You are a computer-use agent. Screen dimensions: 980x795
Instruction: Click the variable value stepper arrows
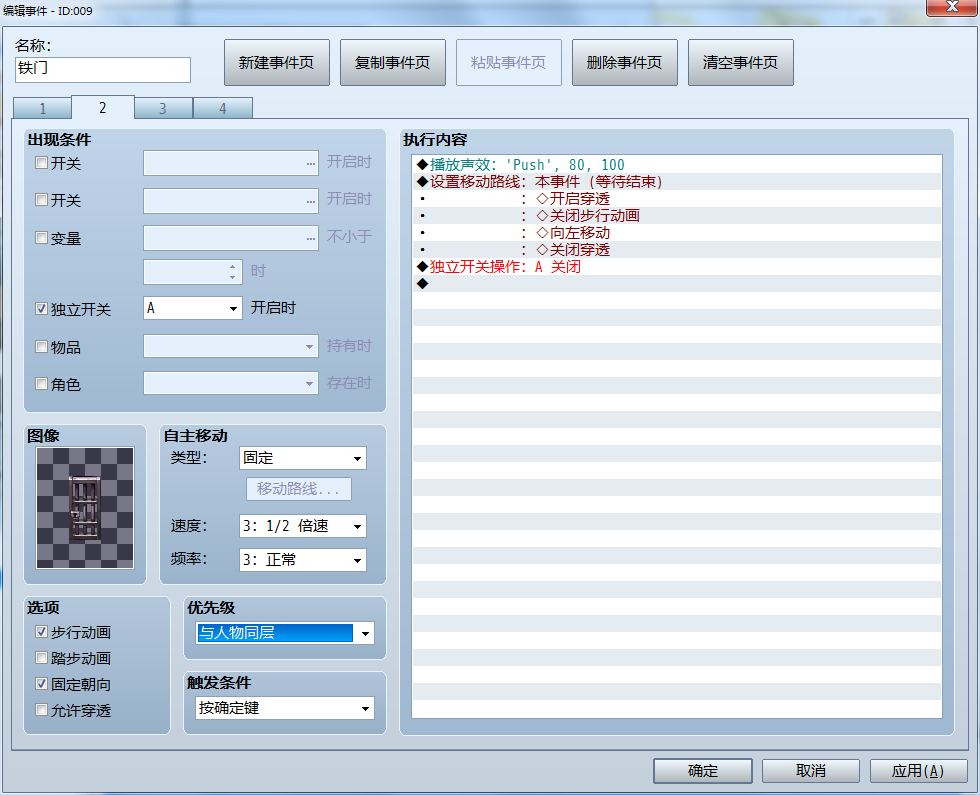232,271
